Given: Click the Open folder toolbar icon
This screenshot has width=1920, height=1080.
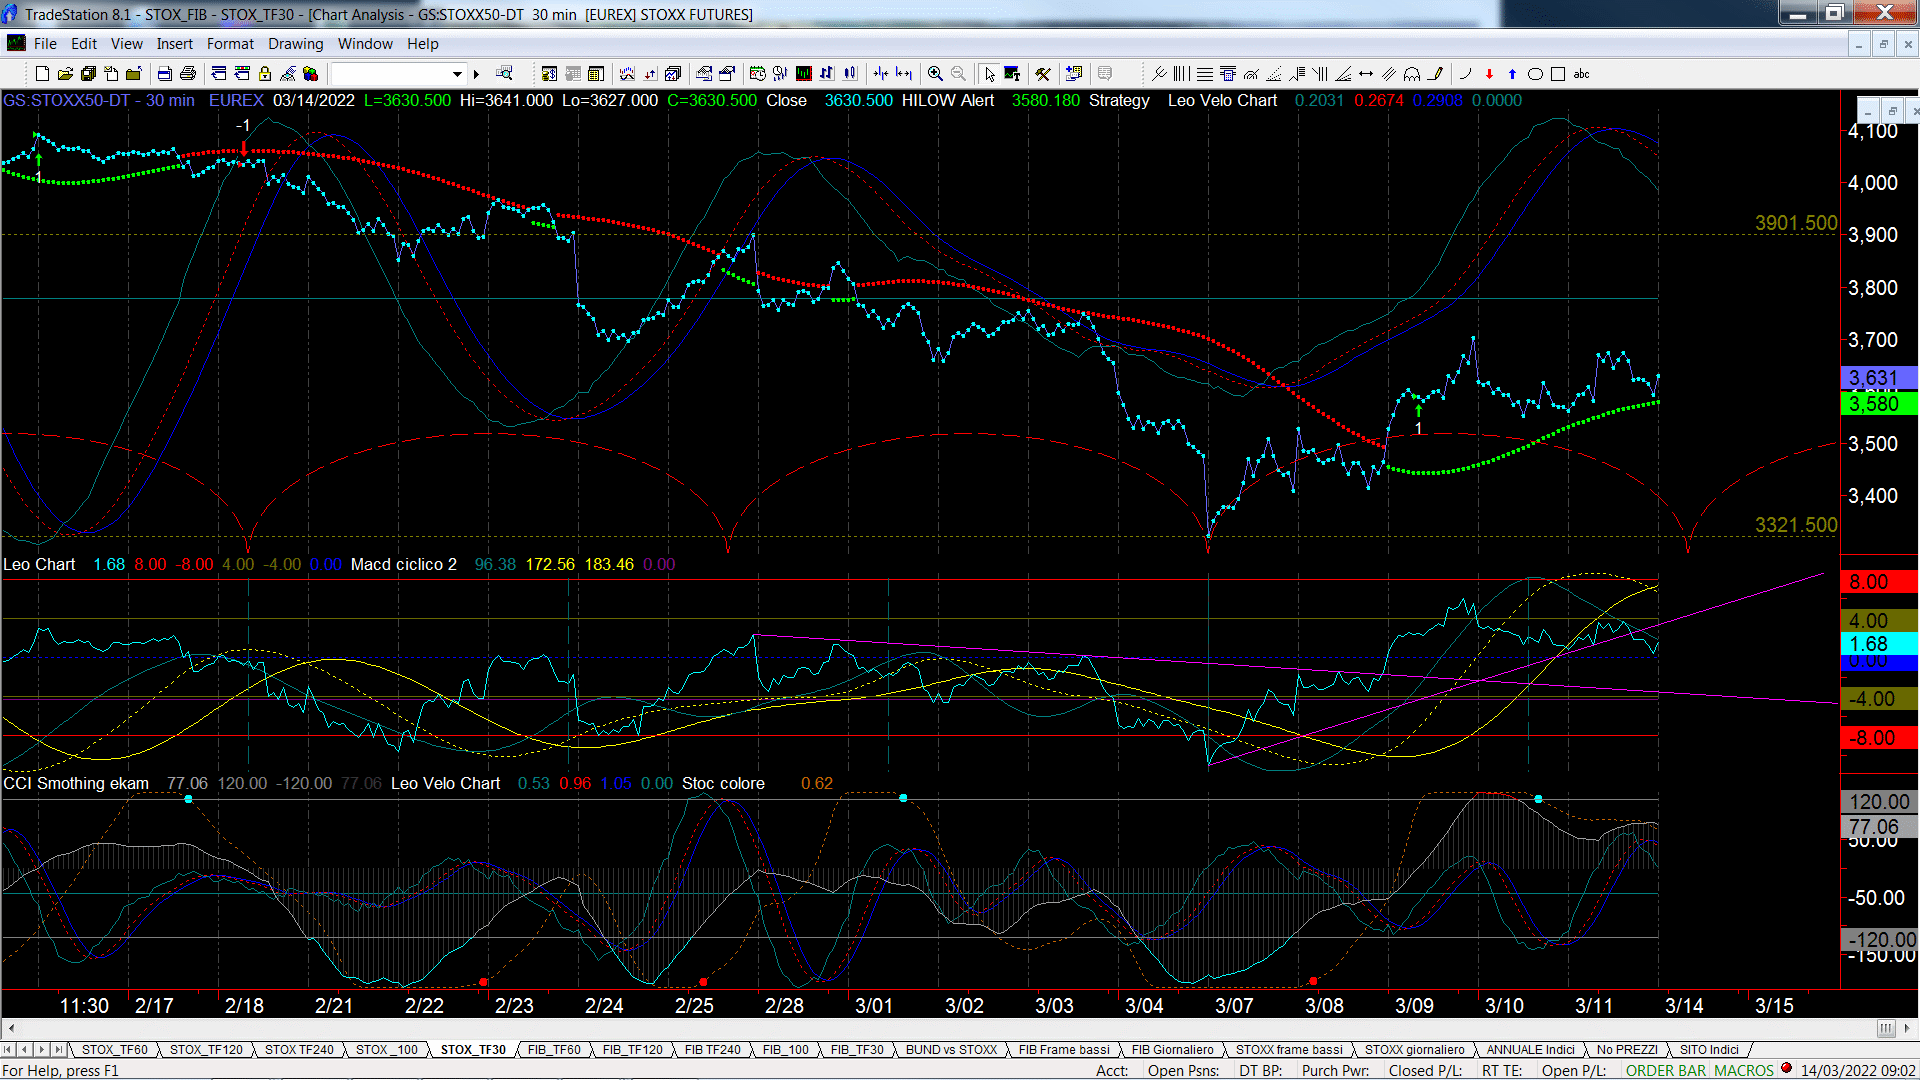Looking at the screenshot, I should pos(65,74).
